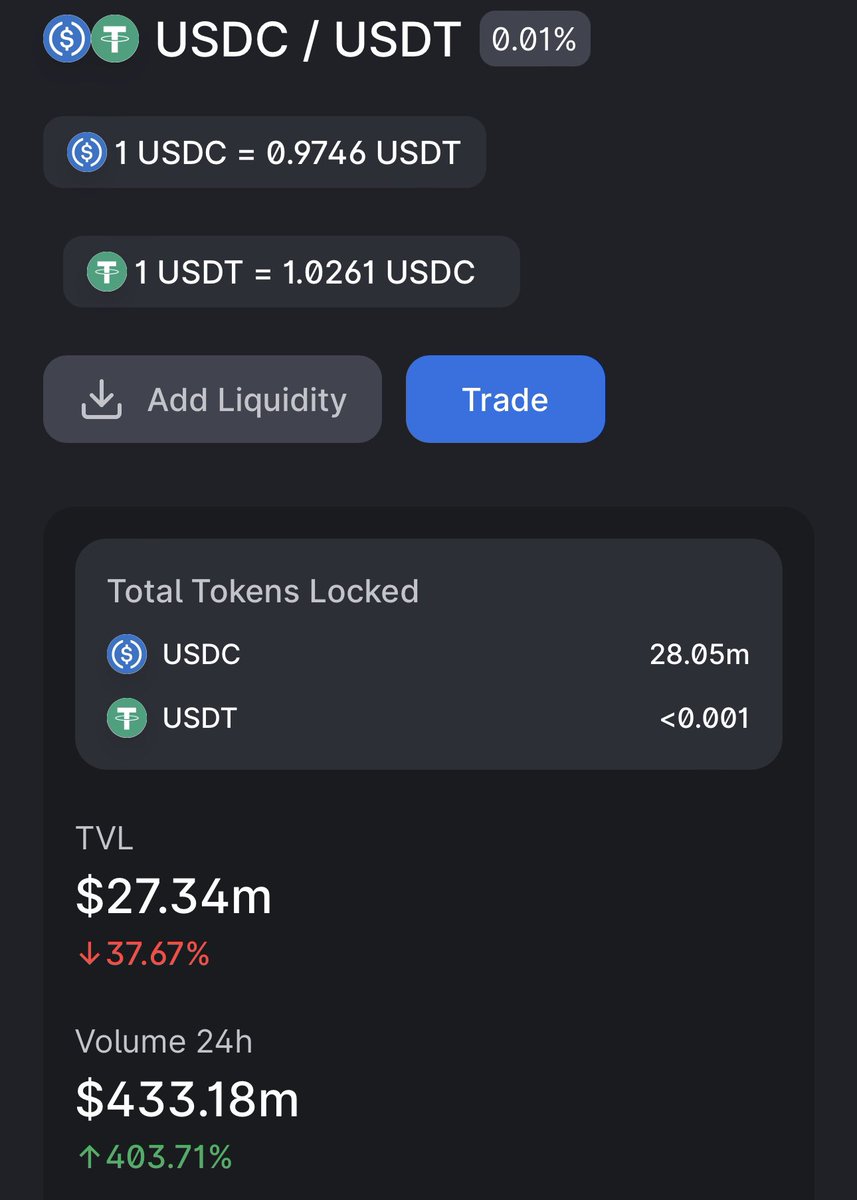Click the USDT logo in the pool title

coord(115,39)
